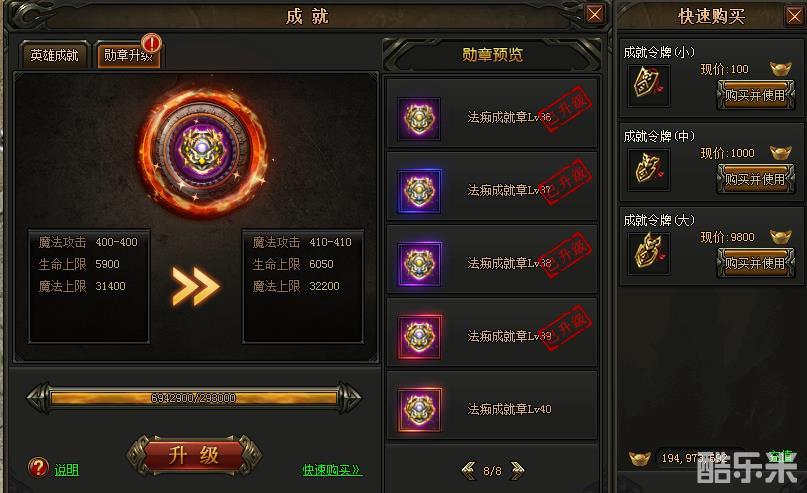Open the 快速购买 green link
This screenshot has width=807, height=493.
click(x=332, y=470)
